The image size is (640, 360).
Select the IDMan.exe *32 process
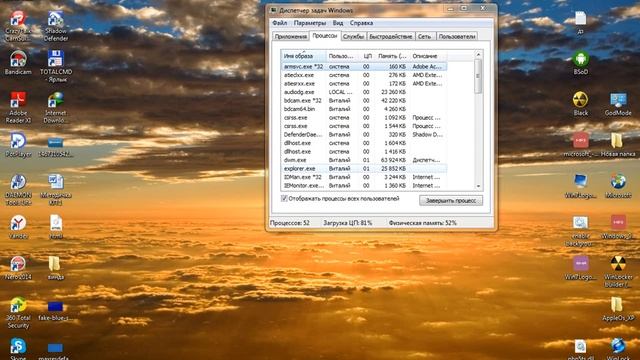(364, 177)
